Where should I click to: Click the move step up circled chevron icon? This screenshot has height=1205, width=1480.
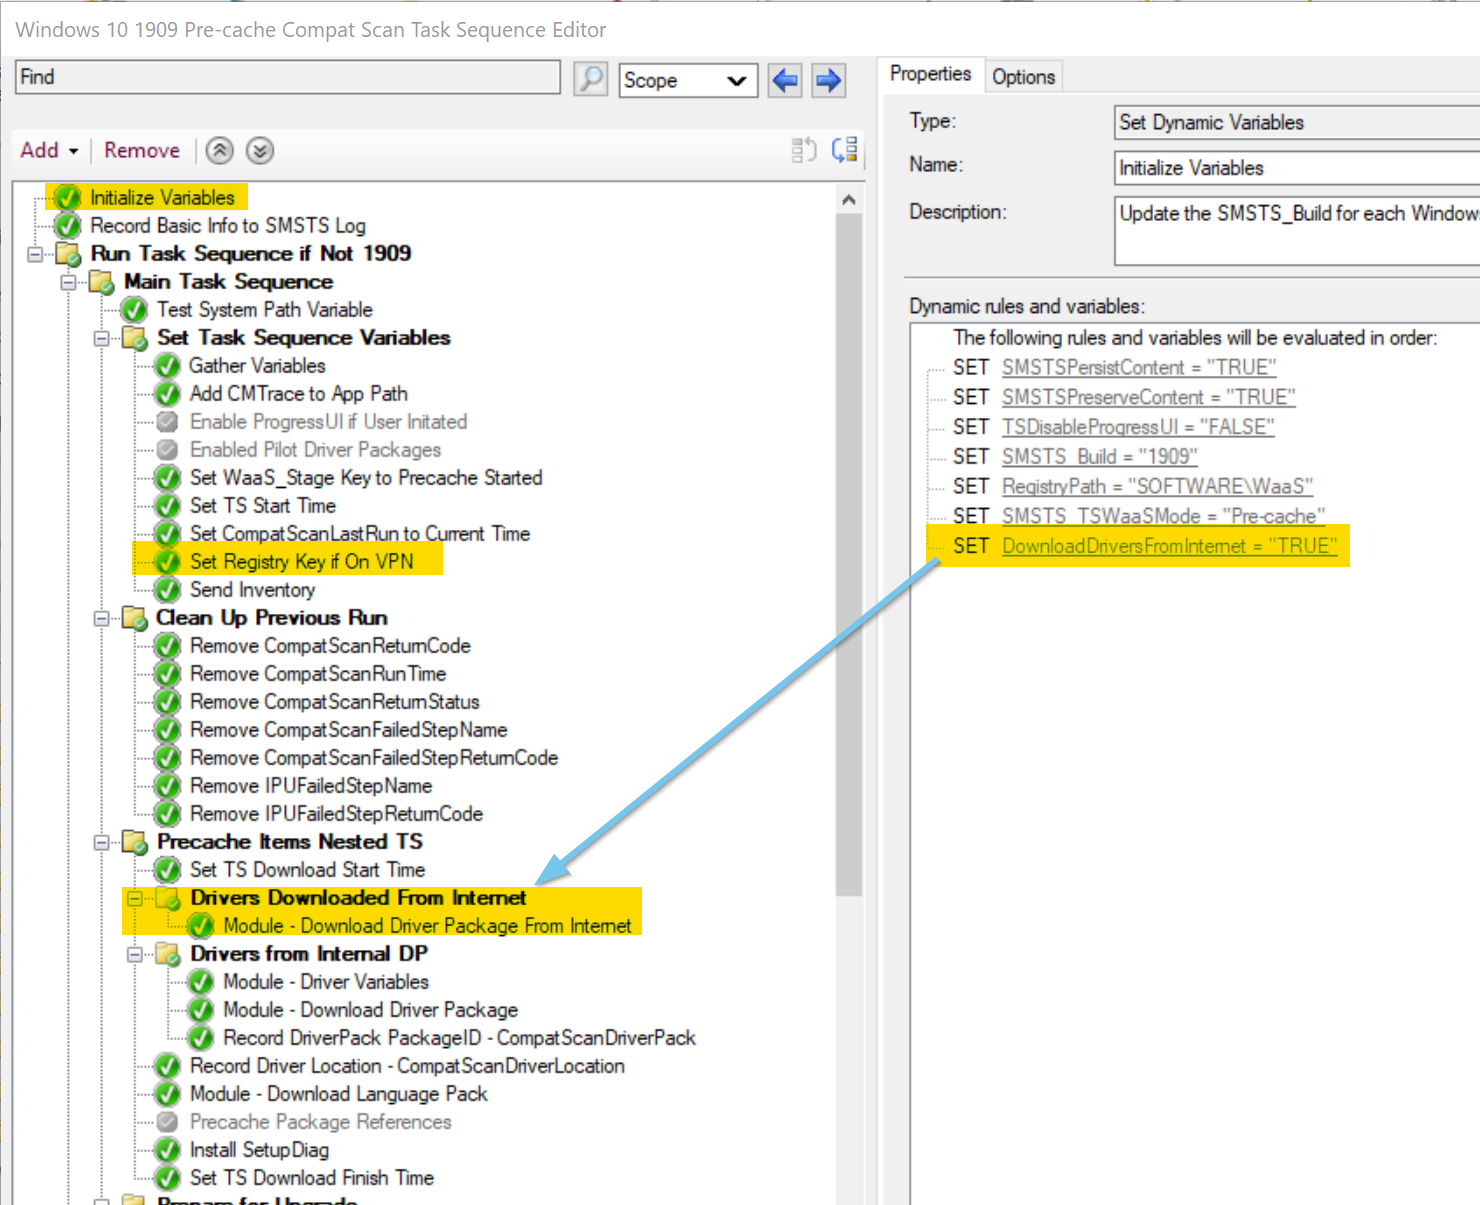(x=219, y=150)
